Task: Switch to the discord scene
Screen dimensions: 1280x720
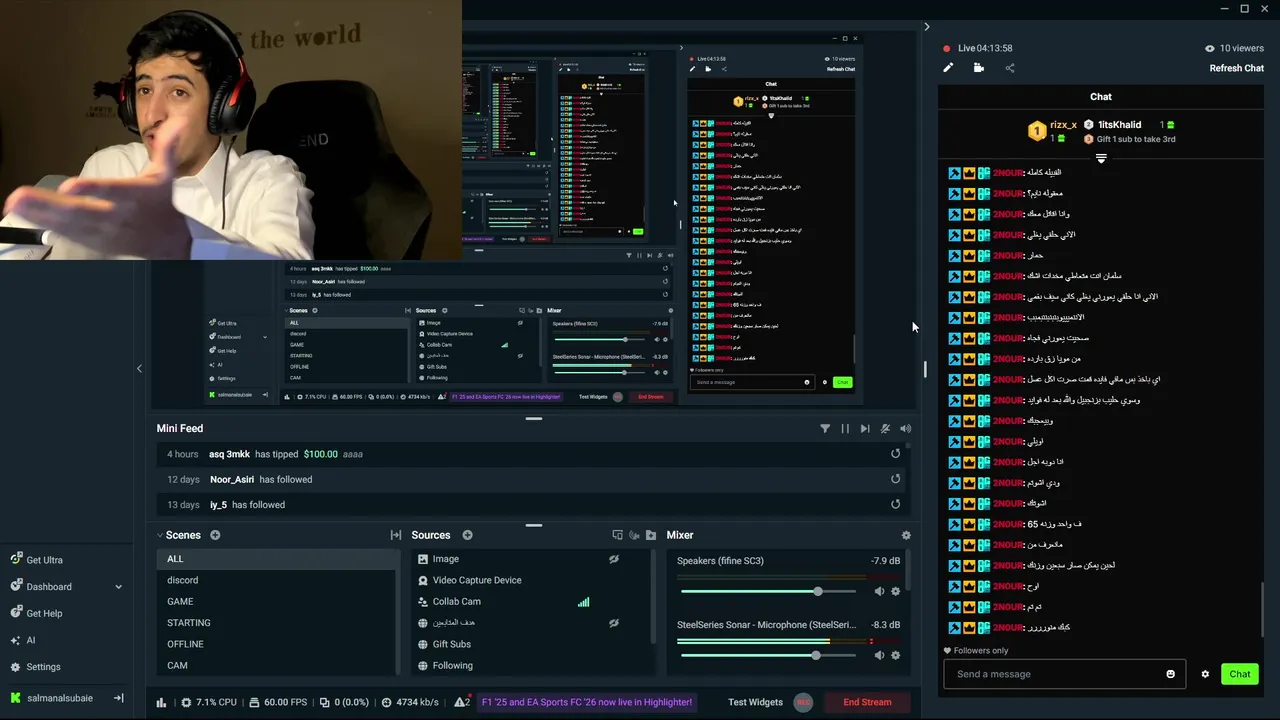Action: [x=277, y=580]
